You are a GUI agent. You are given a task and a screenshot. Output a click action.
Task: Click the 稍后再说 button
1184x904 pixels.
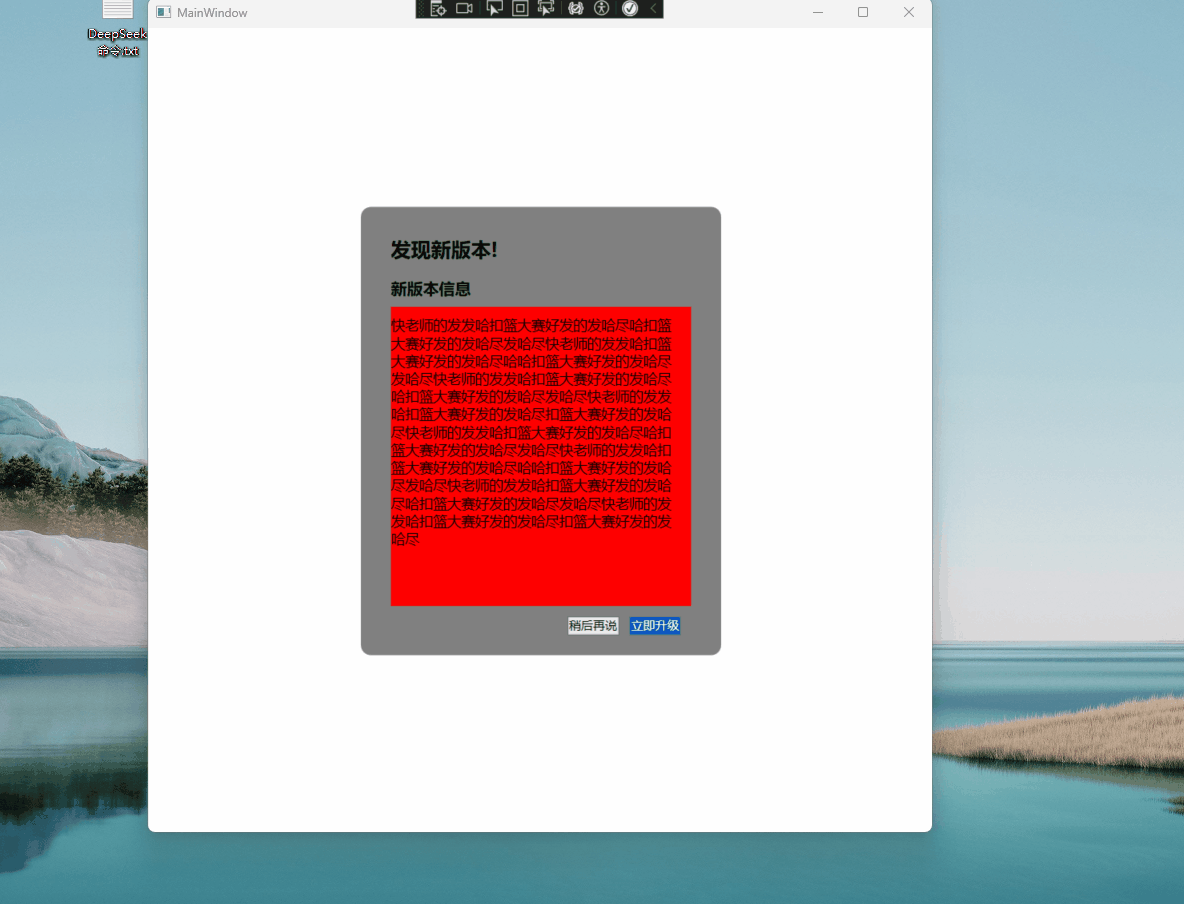tap(593, 626)
